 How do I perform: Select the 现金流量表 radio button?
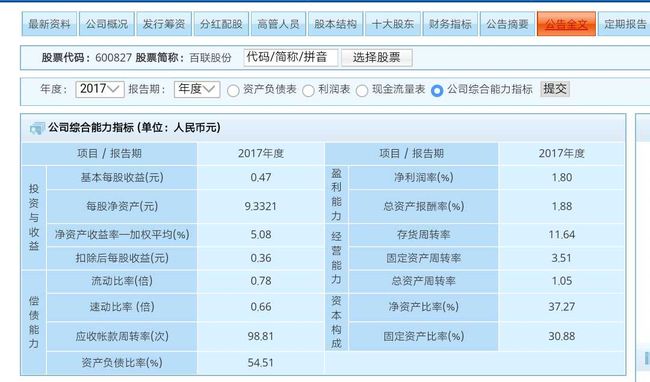(x=362, y=91)
